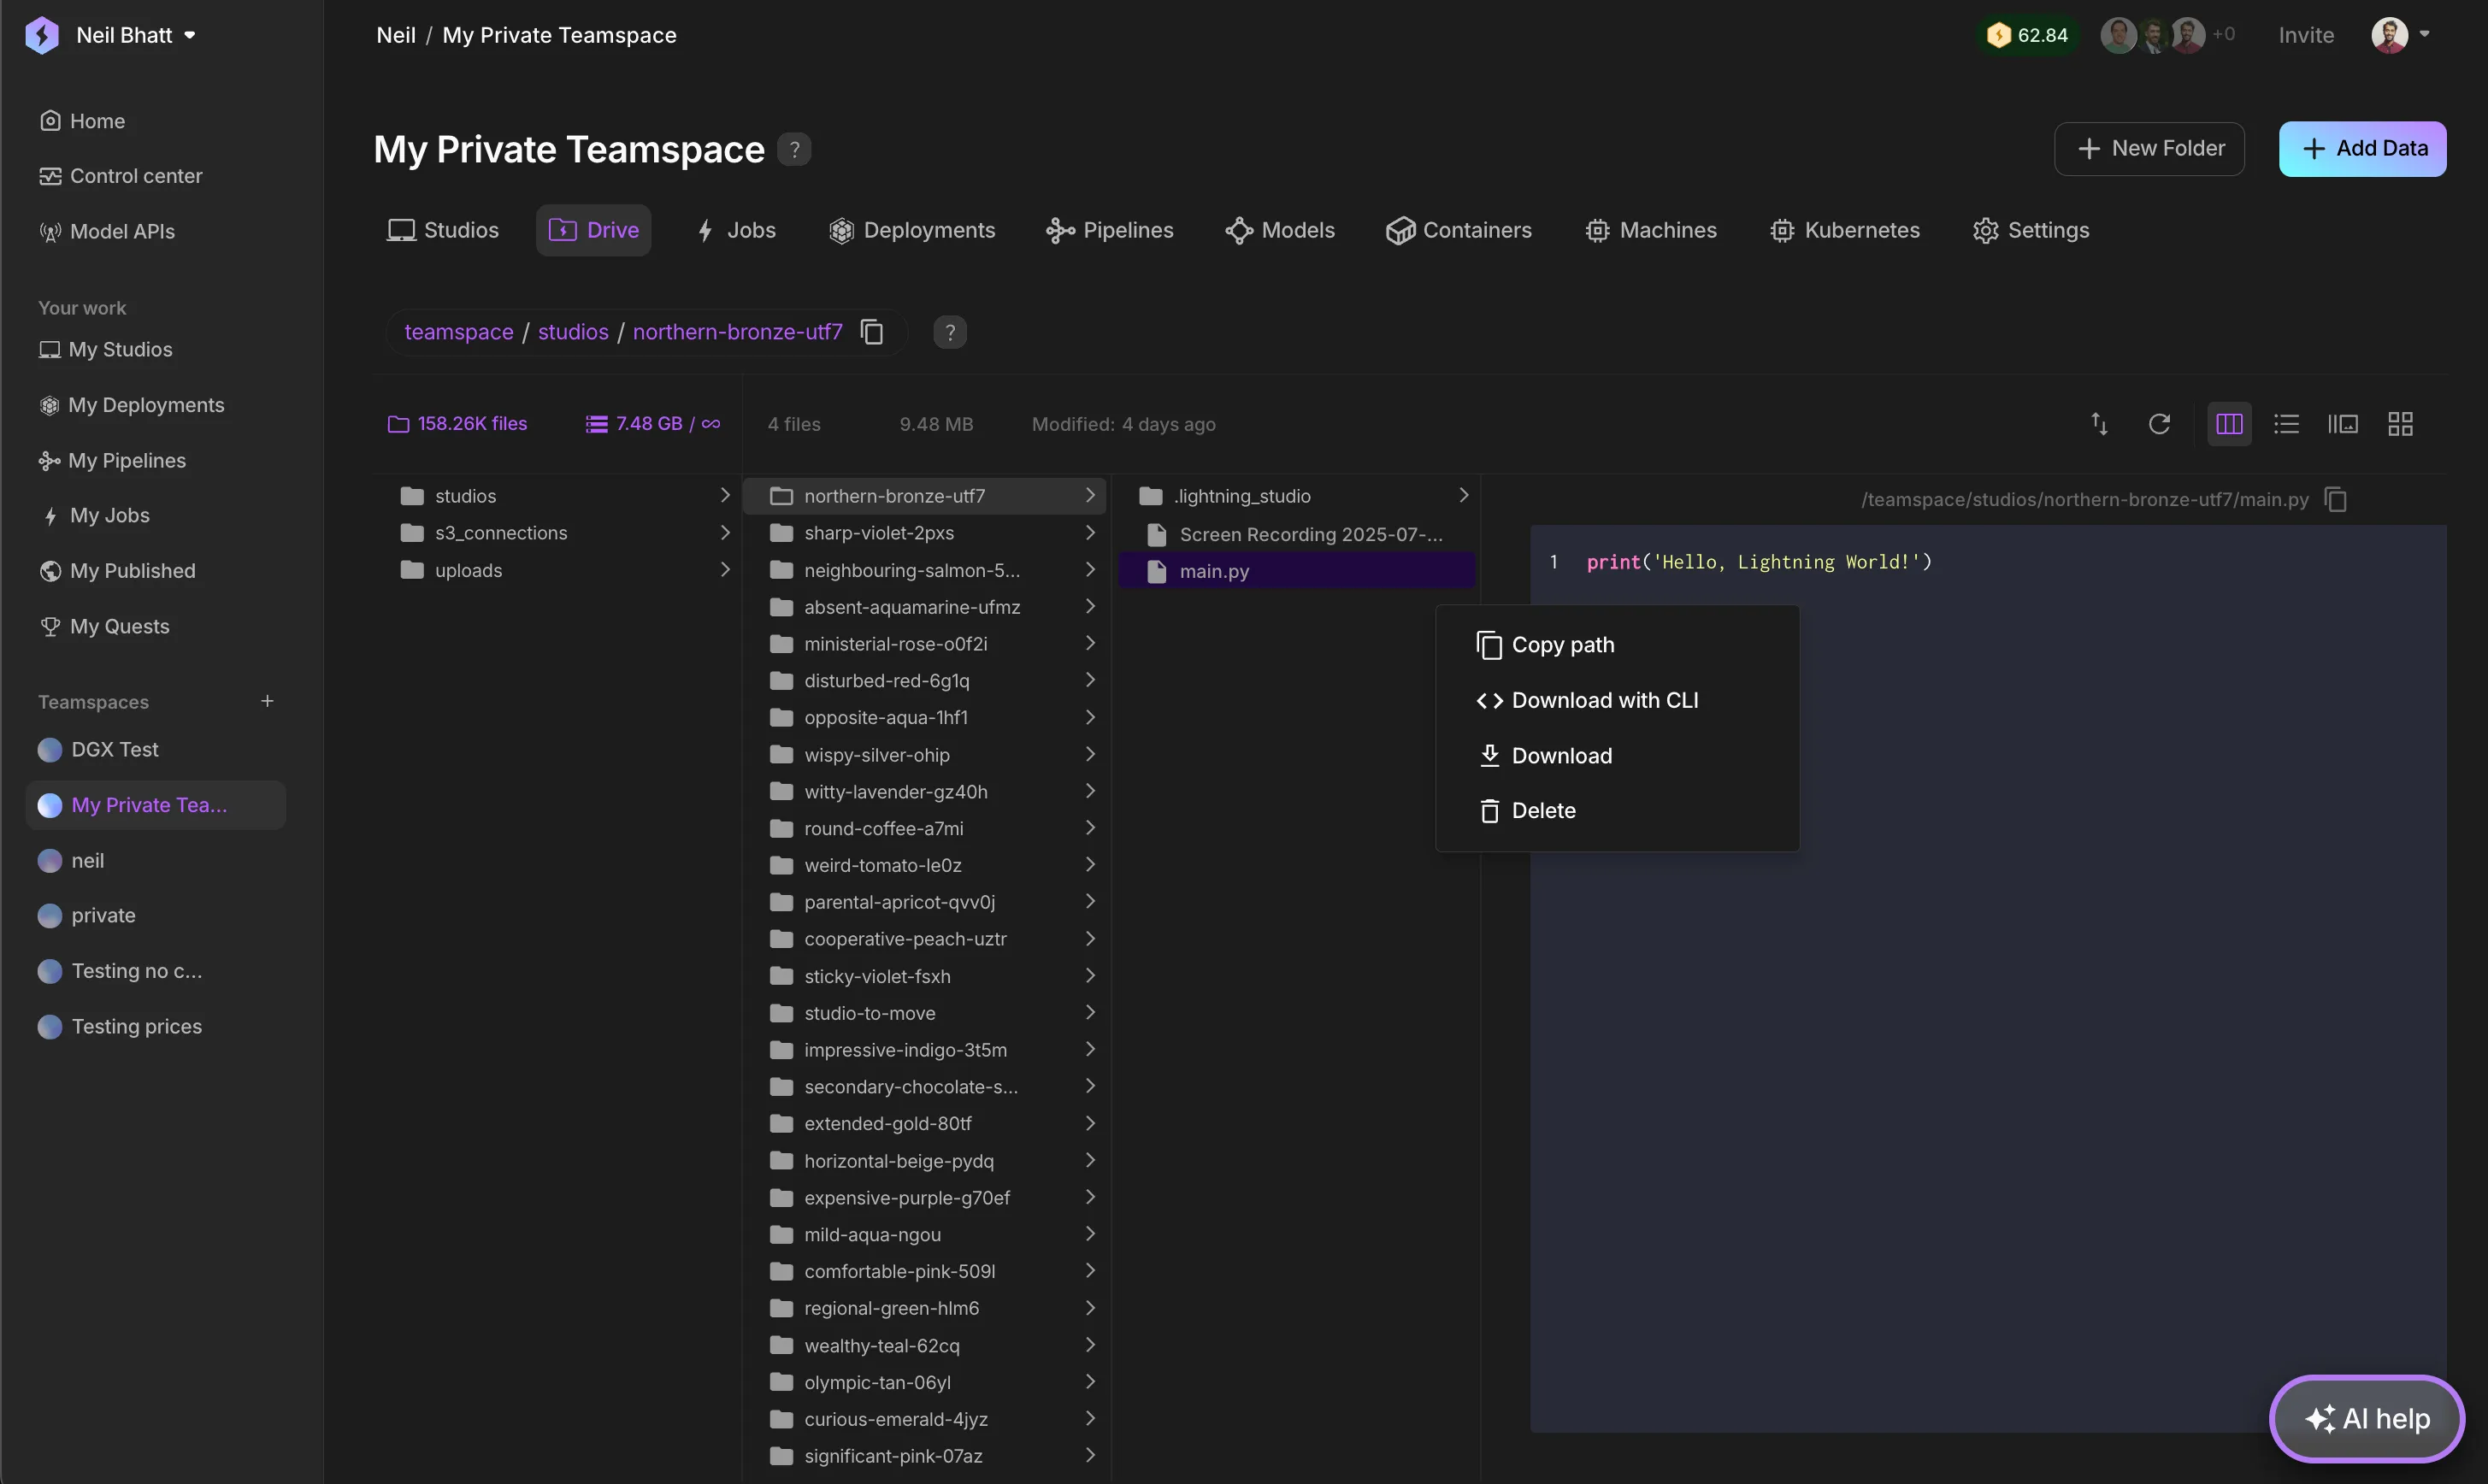Open the Lightning logo in top left

coord(41,35)
